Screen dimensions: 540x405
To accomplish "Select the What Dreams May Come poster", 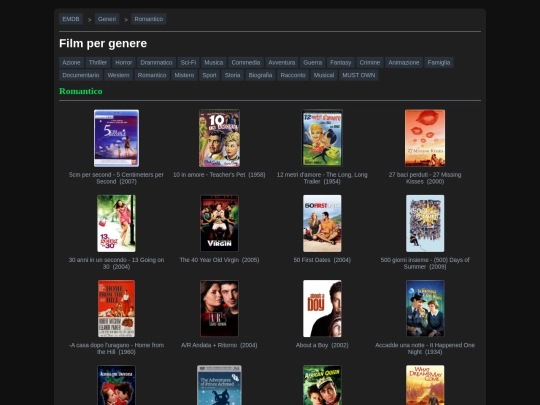I will [425, 385].
